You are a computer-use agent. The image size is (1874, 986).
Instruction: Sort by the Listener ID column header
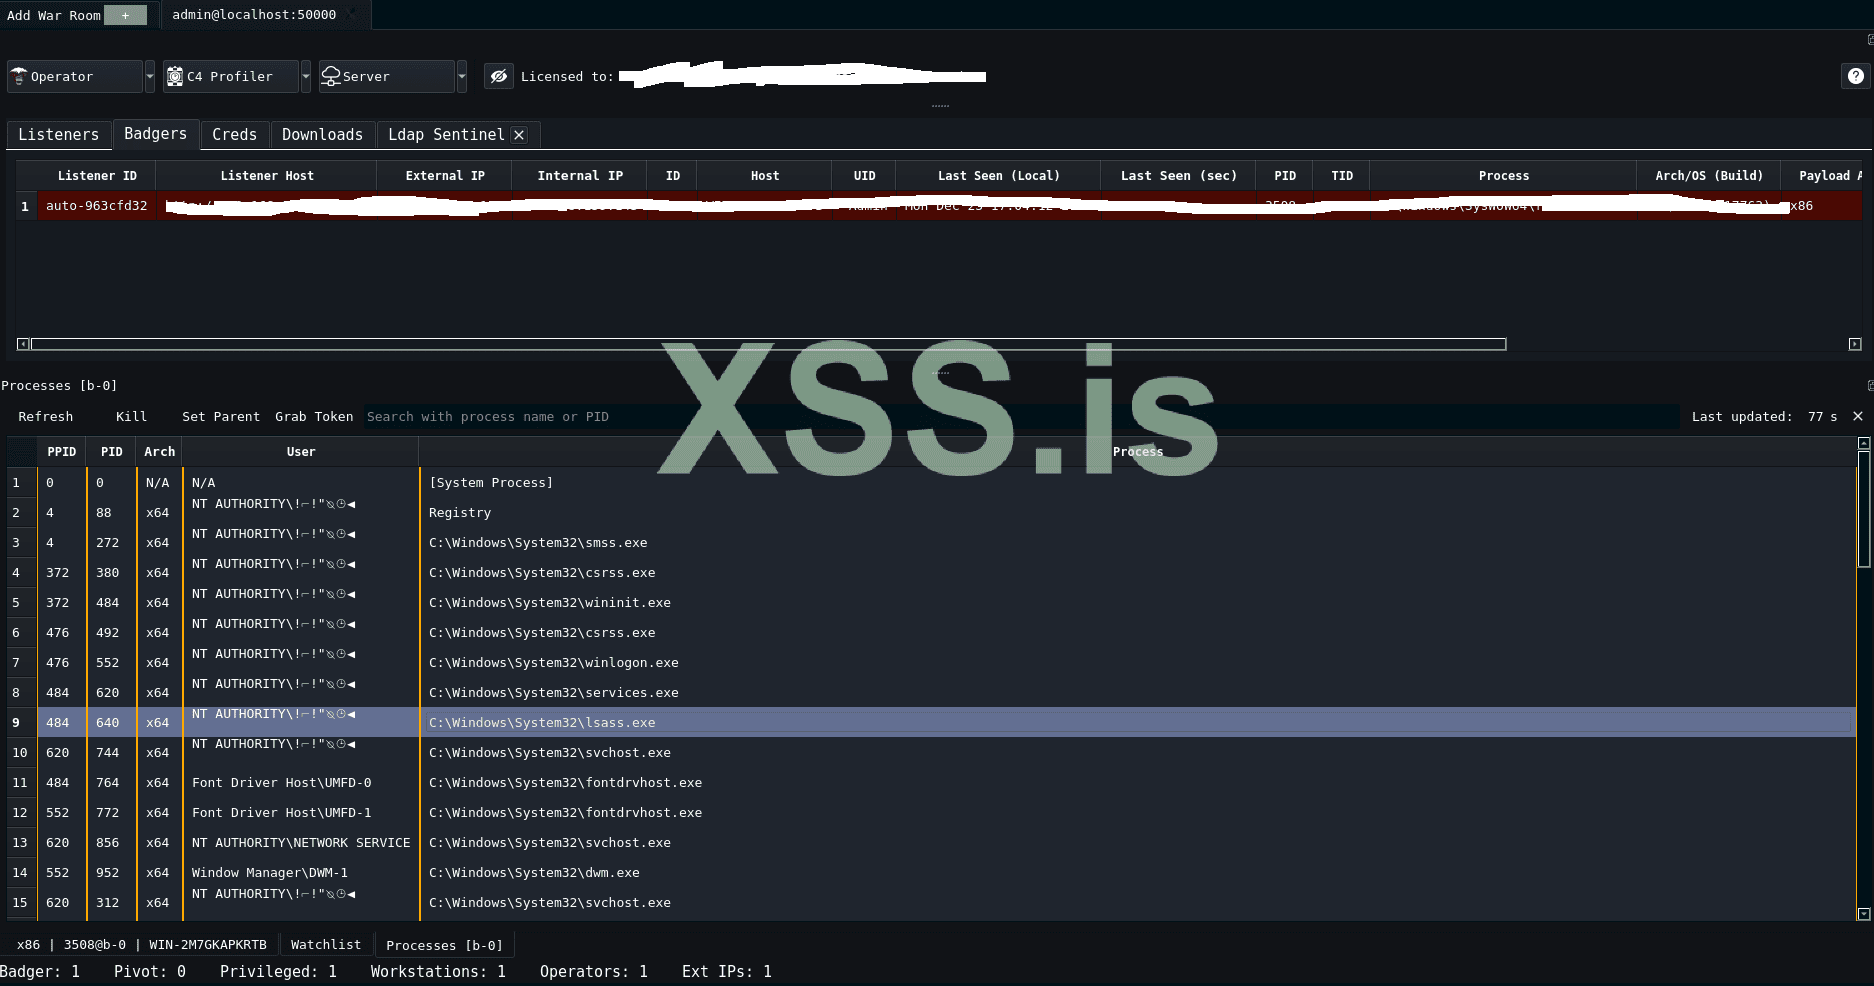97,175
